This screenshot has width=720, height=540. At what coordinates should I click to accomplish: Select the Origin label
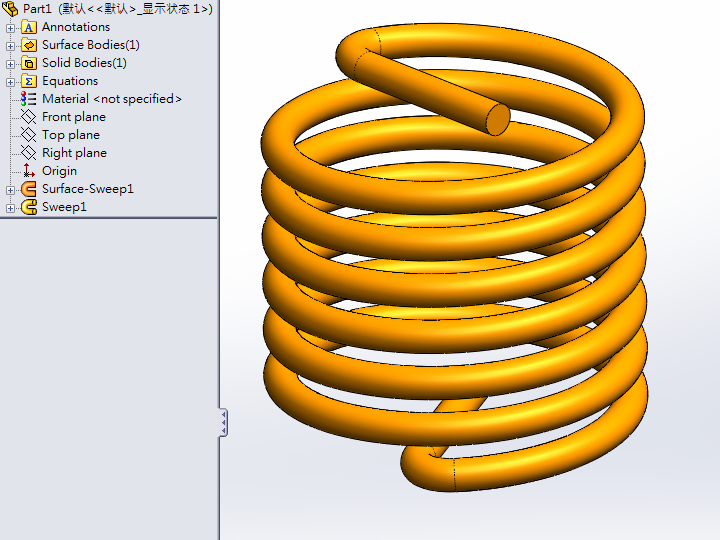59,171
